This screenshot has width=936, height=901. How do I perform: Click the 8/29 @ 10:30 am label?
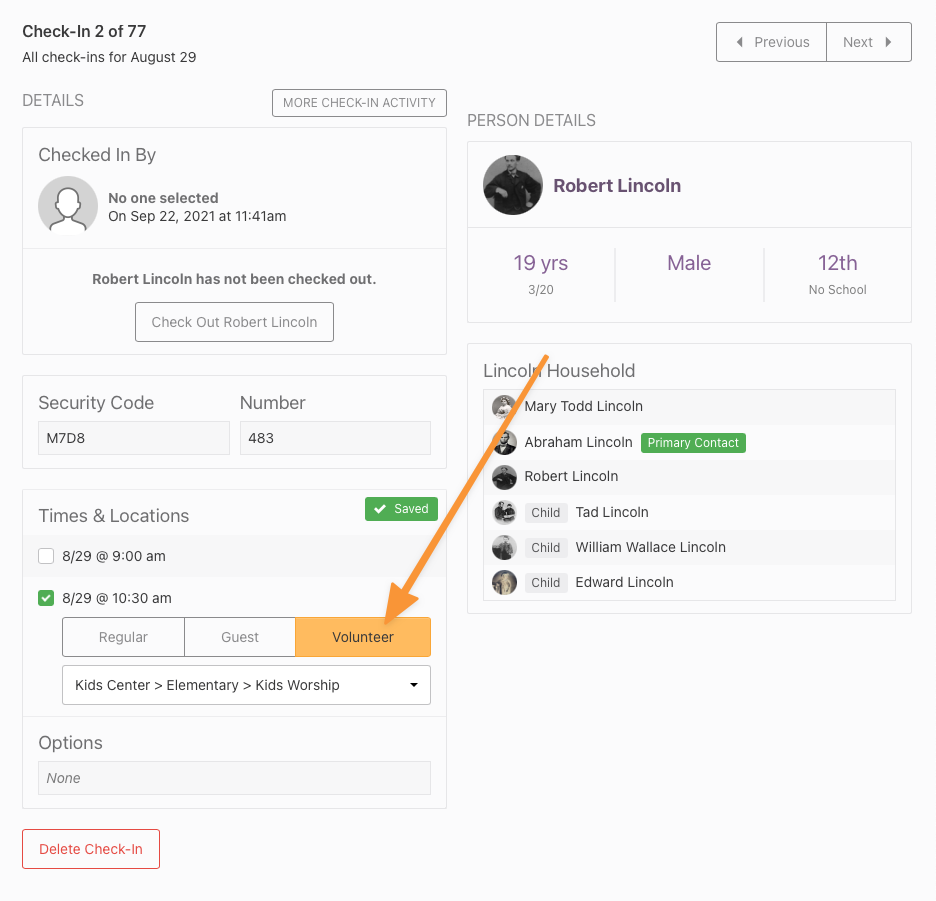click(x=117, y=598)
